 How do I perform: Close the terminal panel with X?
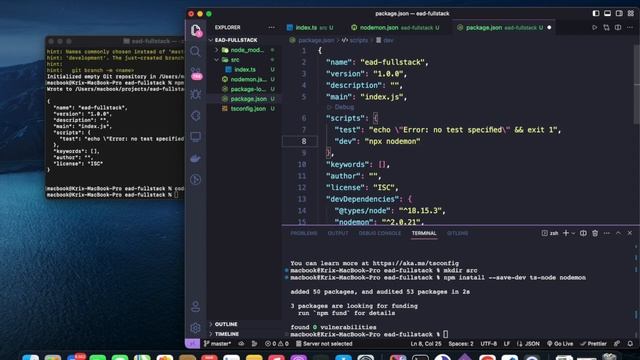point(630,233)
